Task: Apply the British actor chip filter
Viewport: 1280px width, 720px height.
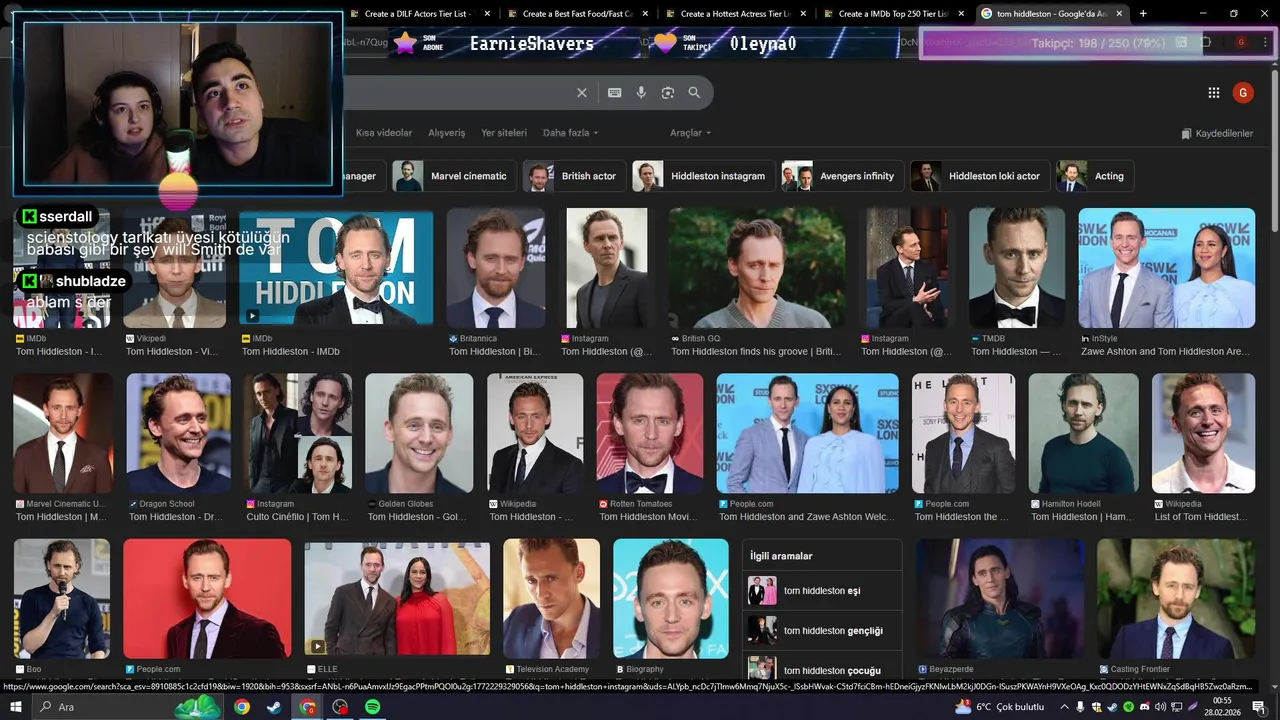Action: [x=575, y=176]
